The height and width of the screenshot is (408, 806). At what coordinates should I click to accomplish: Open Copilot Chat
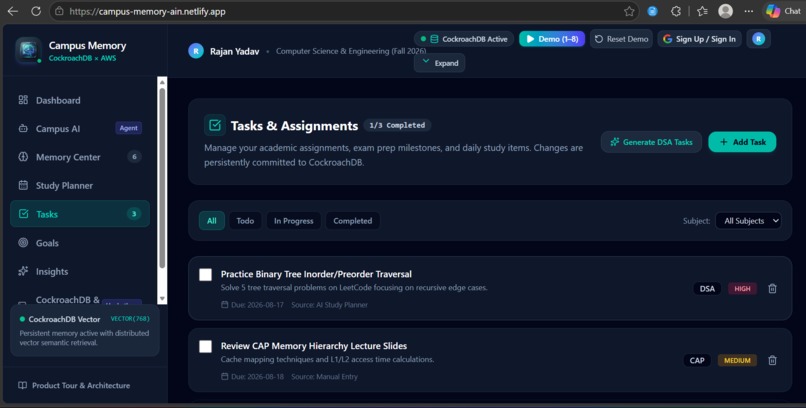(x=783, y=11)
